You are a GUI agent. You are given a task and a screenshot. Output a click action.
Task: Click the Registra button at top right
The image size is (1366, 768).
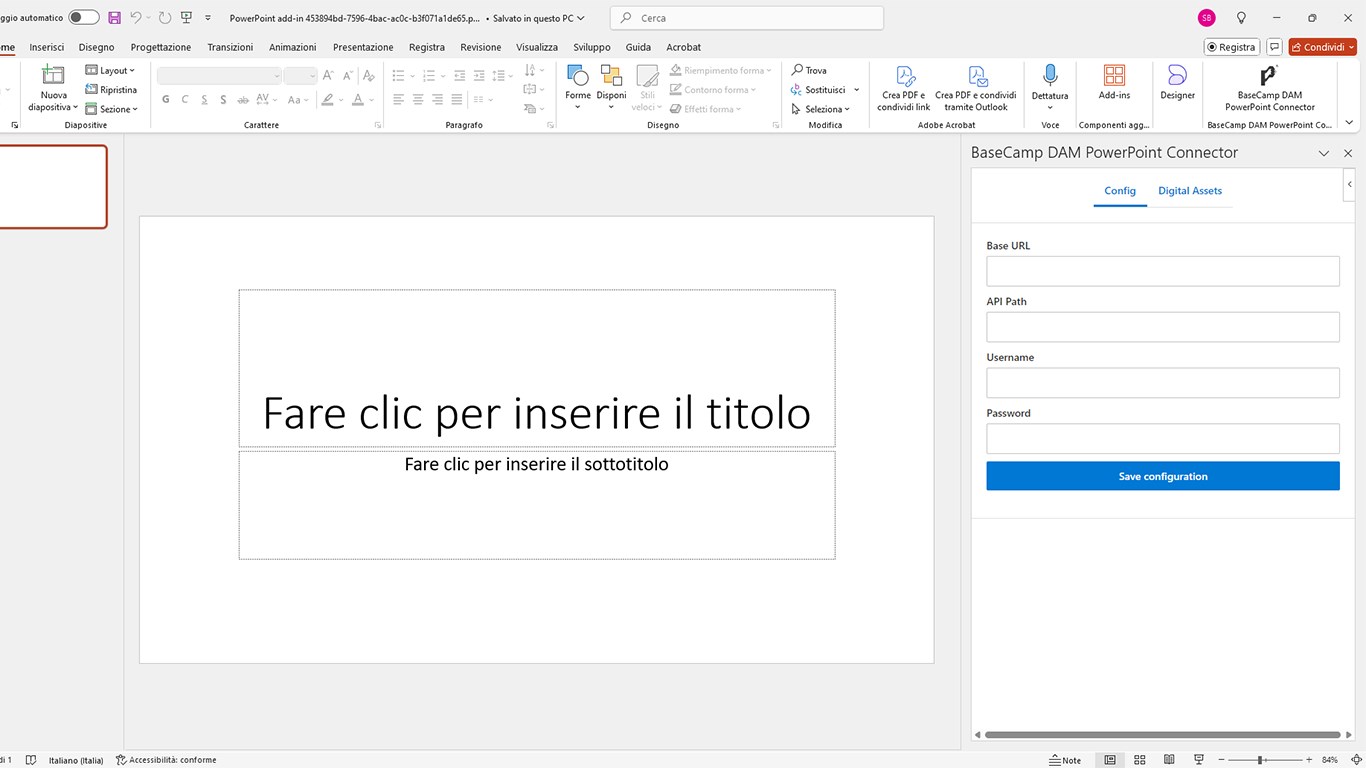point(1231,47)
